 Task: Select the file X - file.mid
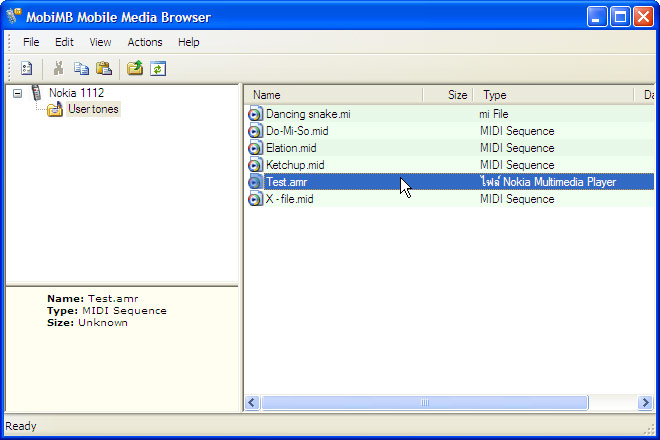point(290,199)
